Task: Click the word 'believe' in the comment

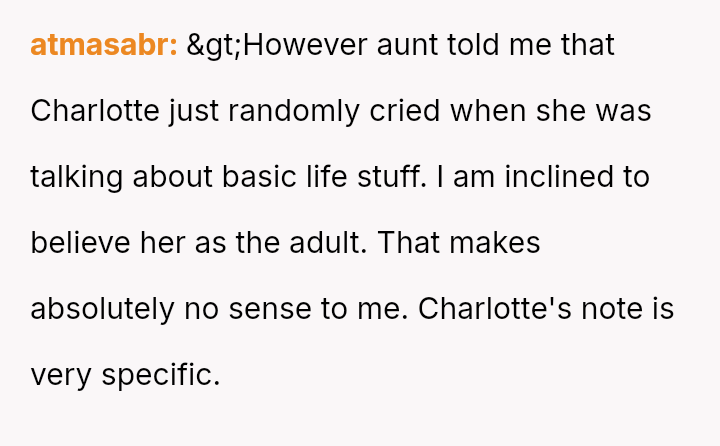Action: [80, 243]
